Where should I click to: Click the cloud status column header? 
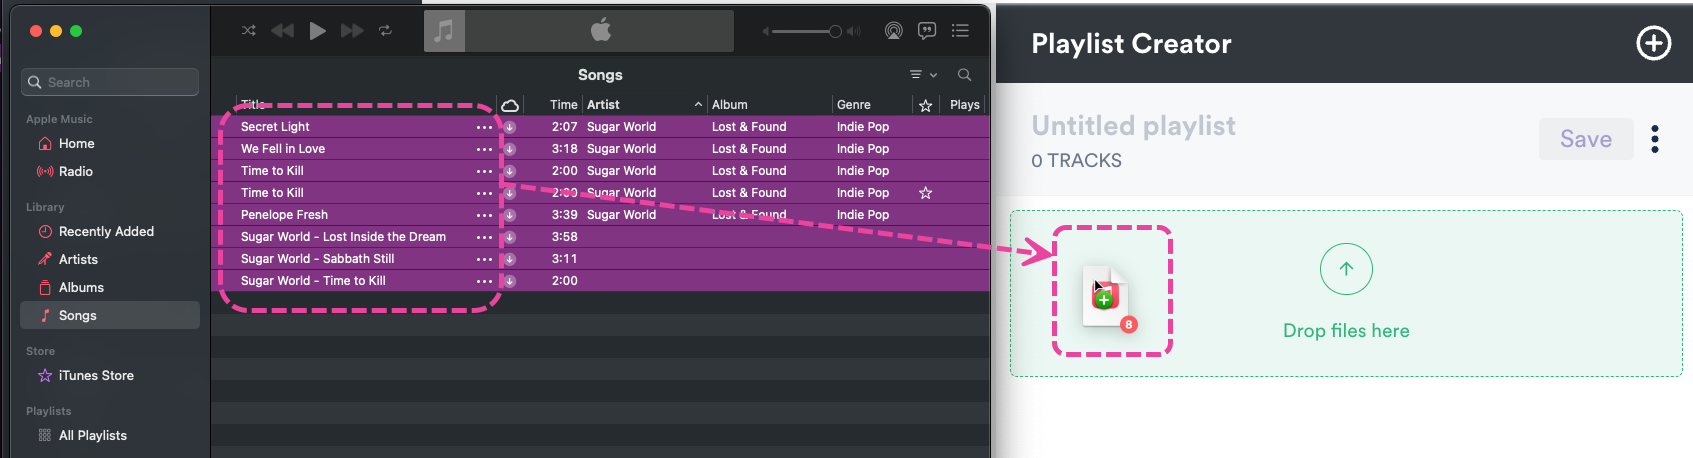[510, 105]
